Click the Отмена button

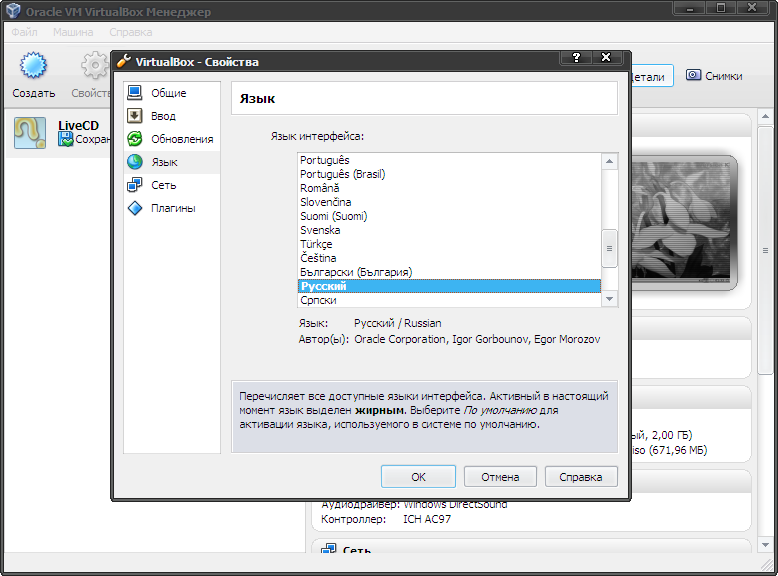[500, 477]
